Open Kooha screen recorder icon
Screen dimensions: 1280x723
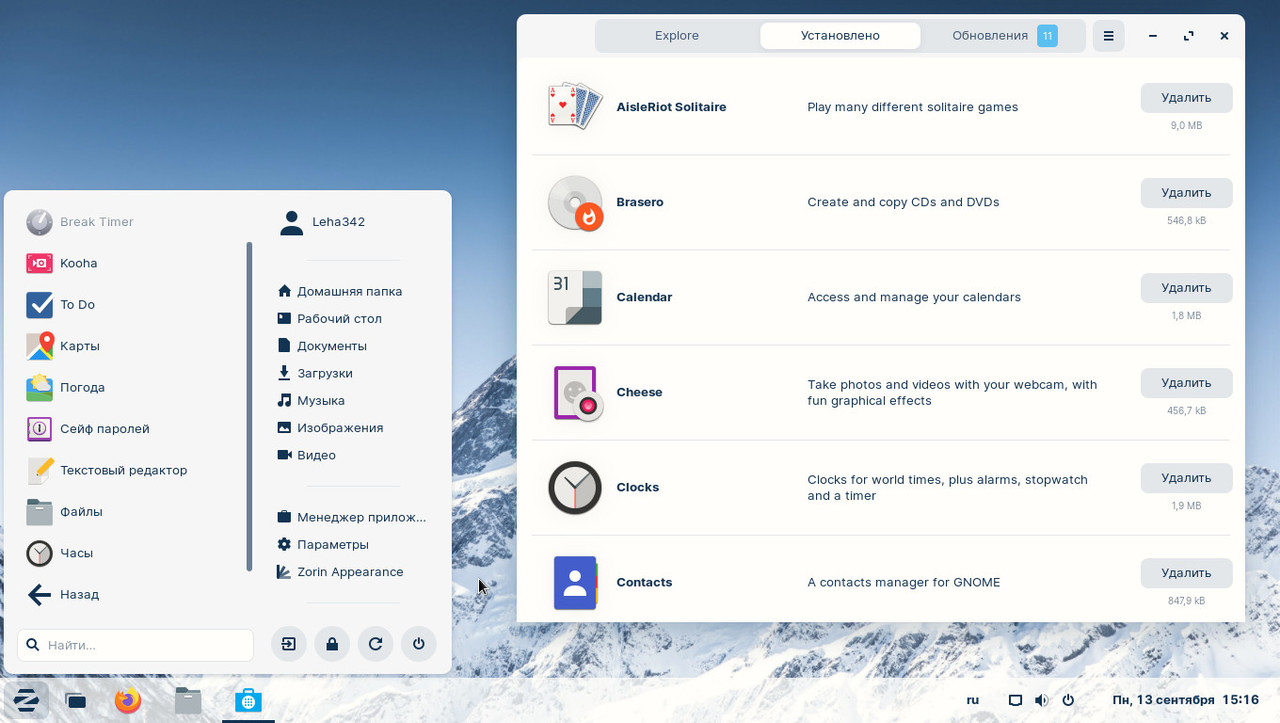[x=39, y=263]
